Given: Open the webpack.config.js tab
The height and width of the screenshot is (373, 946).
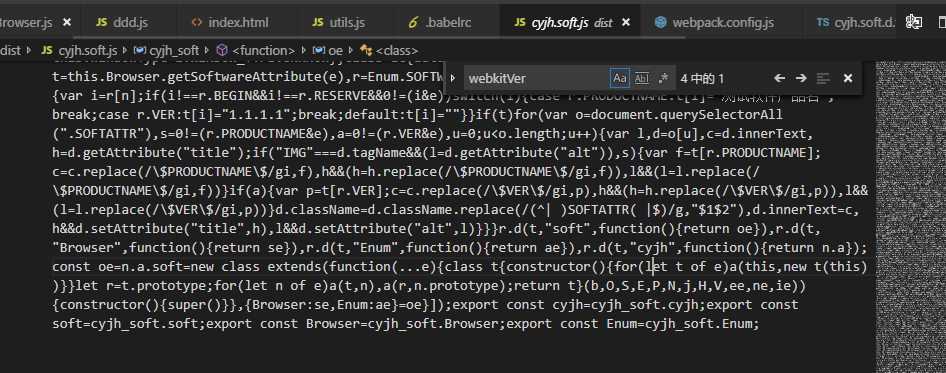Looking at the screenshot, I should coord(722,23).
